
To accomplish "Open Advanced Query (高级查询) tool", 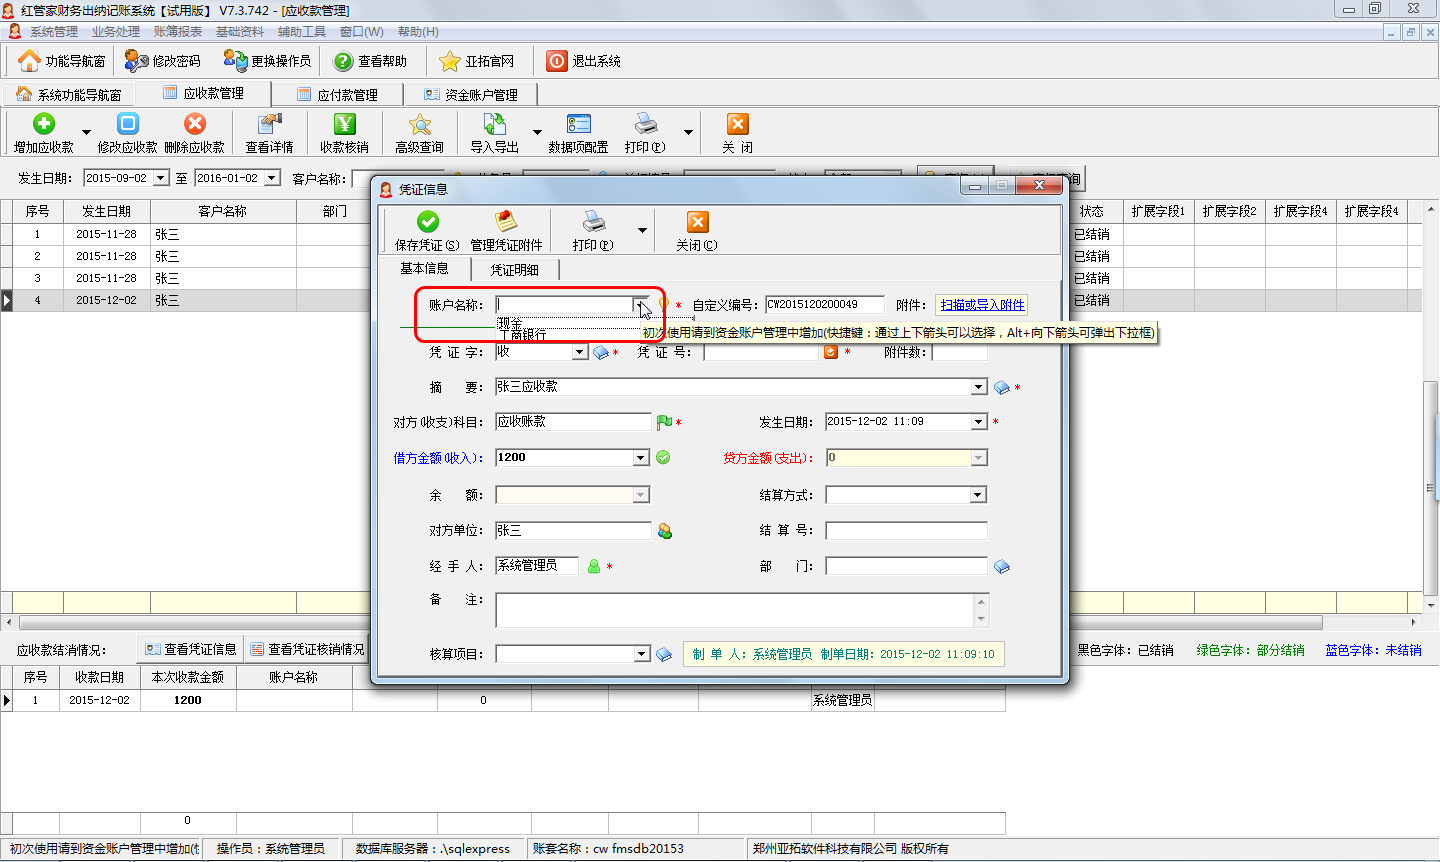I will click(x=419, y=125).
